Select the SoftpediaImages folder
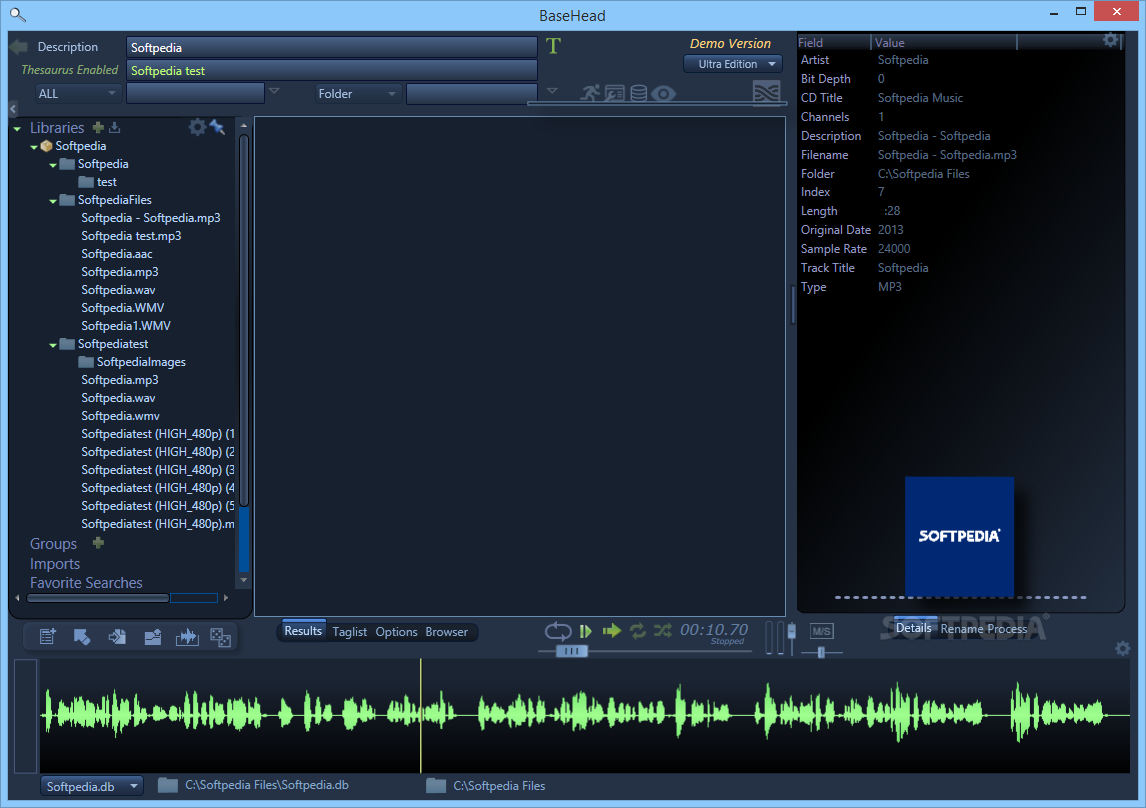 pyautogui.click(x=132, y=362)
